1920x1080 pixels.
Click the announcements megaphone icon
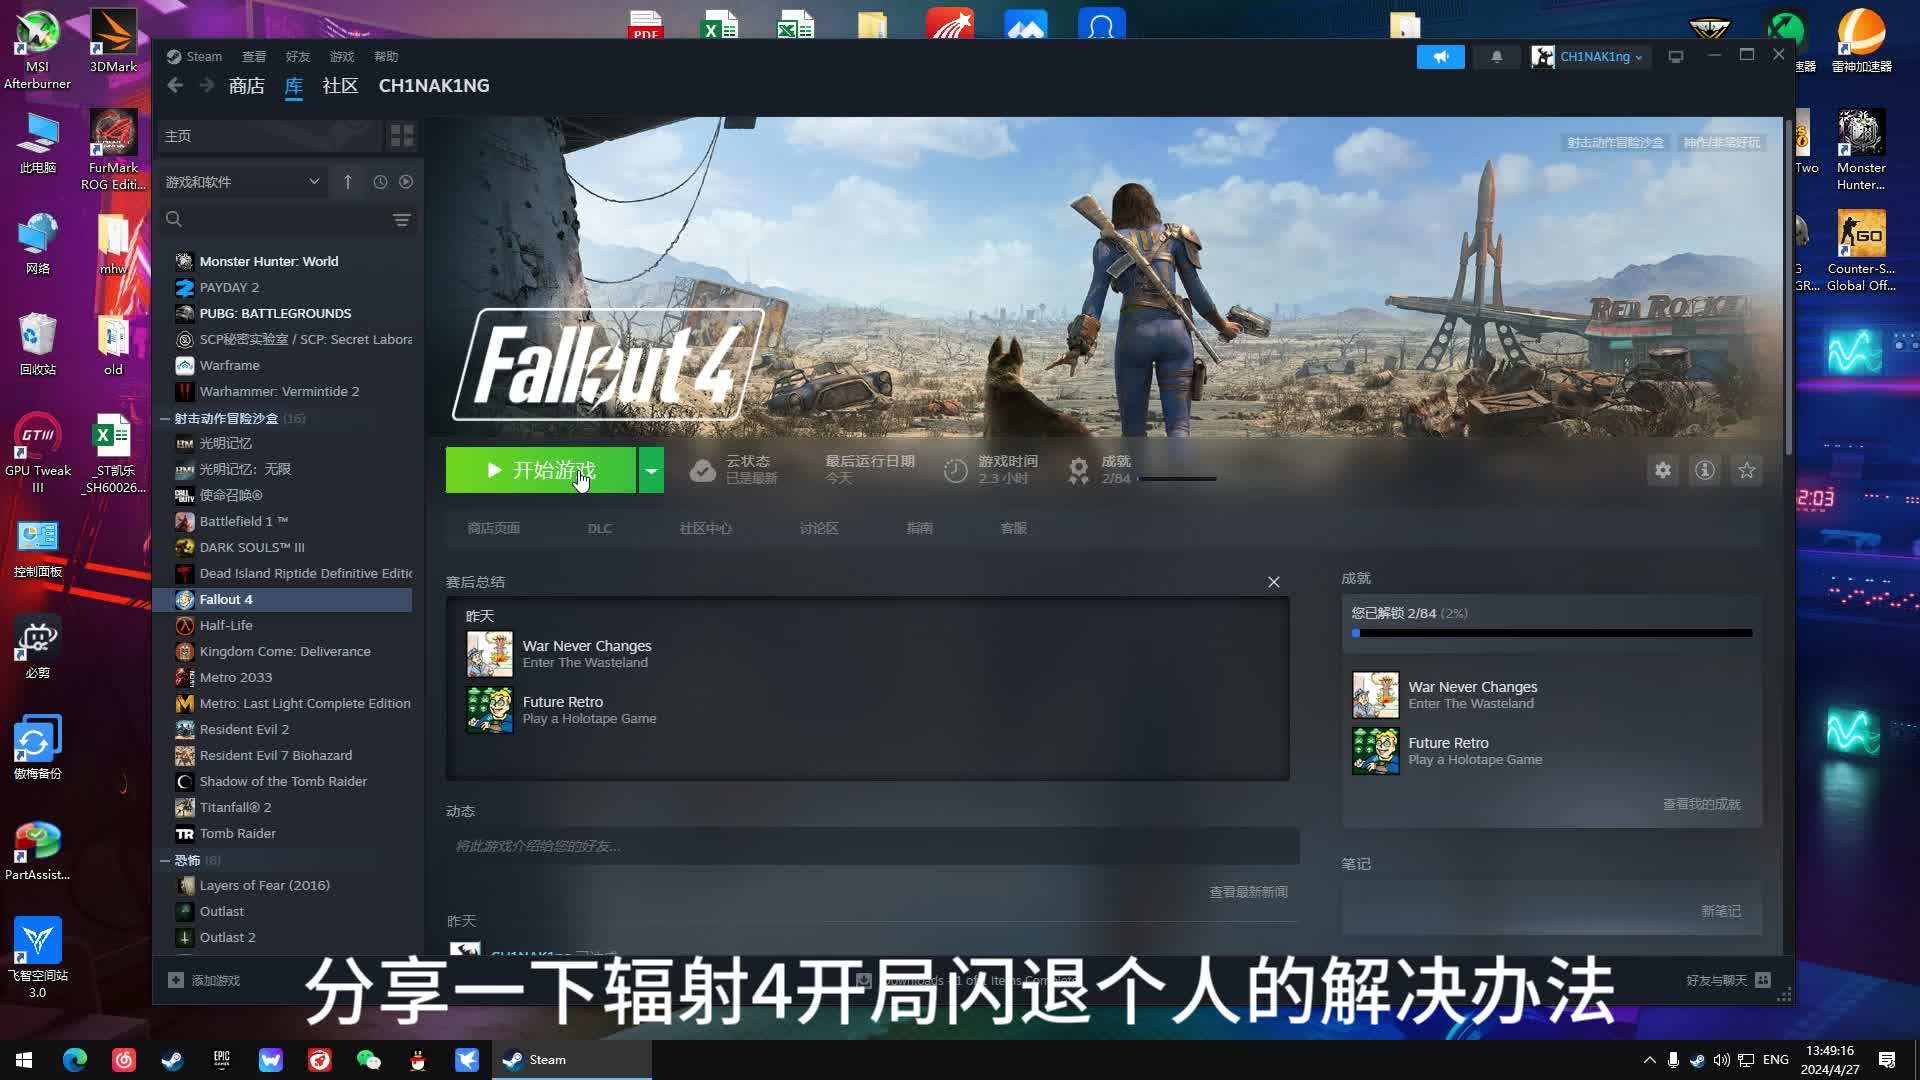[x=1441, y=57]
